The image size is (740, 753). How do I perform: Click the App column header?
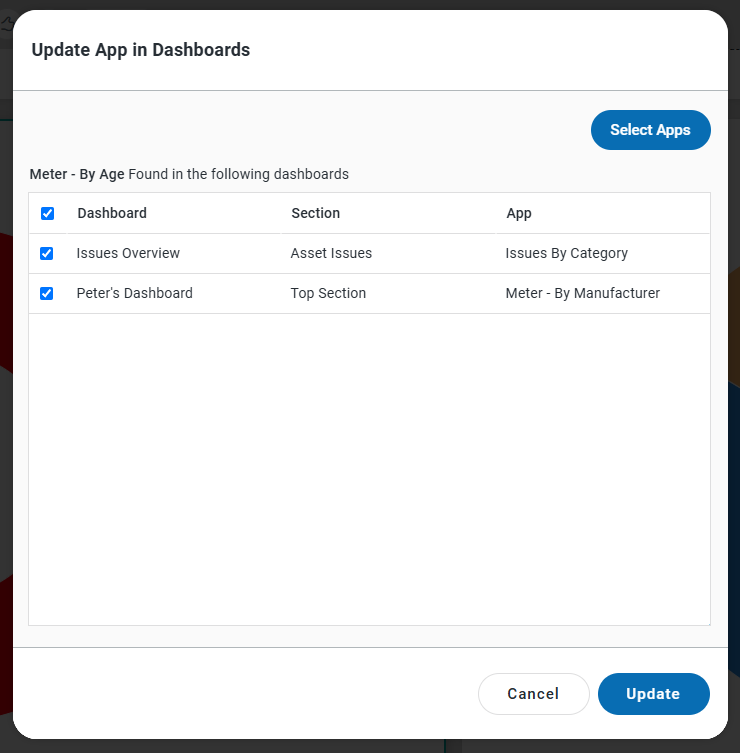coord(519,213)
